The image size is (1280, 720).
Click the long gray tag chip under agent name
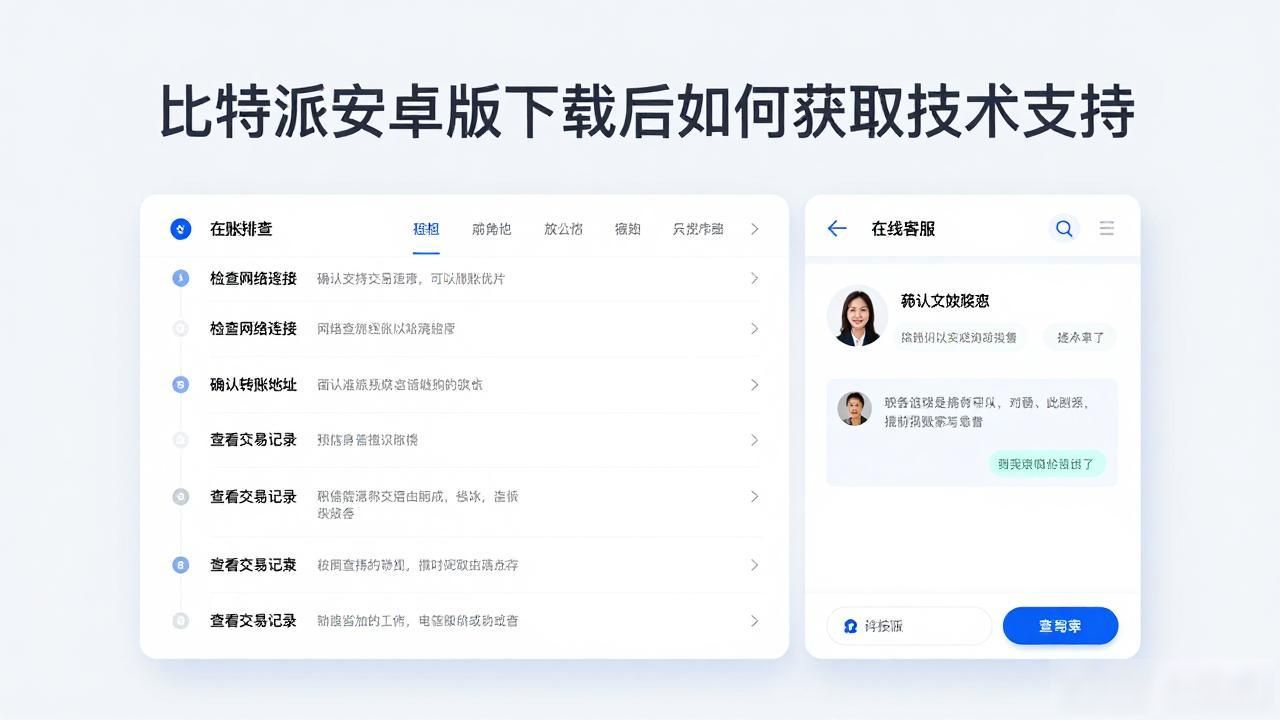(x=959, y=337)
